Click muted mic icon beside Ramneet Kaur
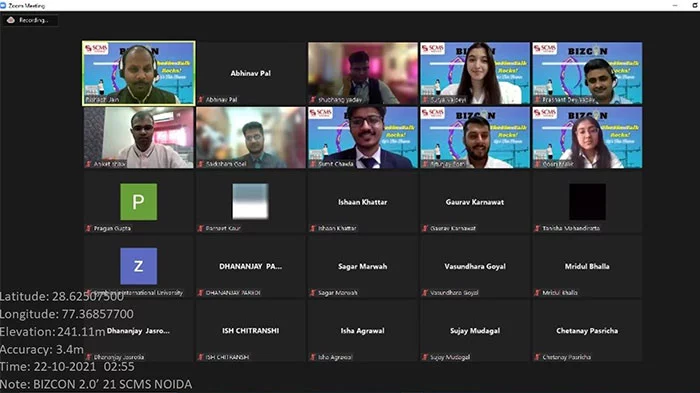The width and height of the screenshot is (700, 393). tap(201, 228)
